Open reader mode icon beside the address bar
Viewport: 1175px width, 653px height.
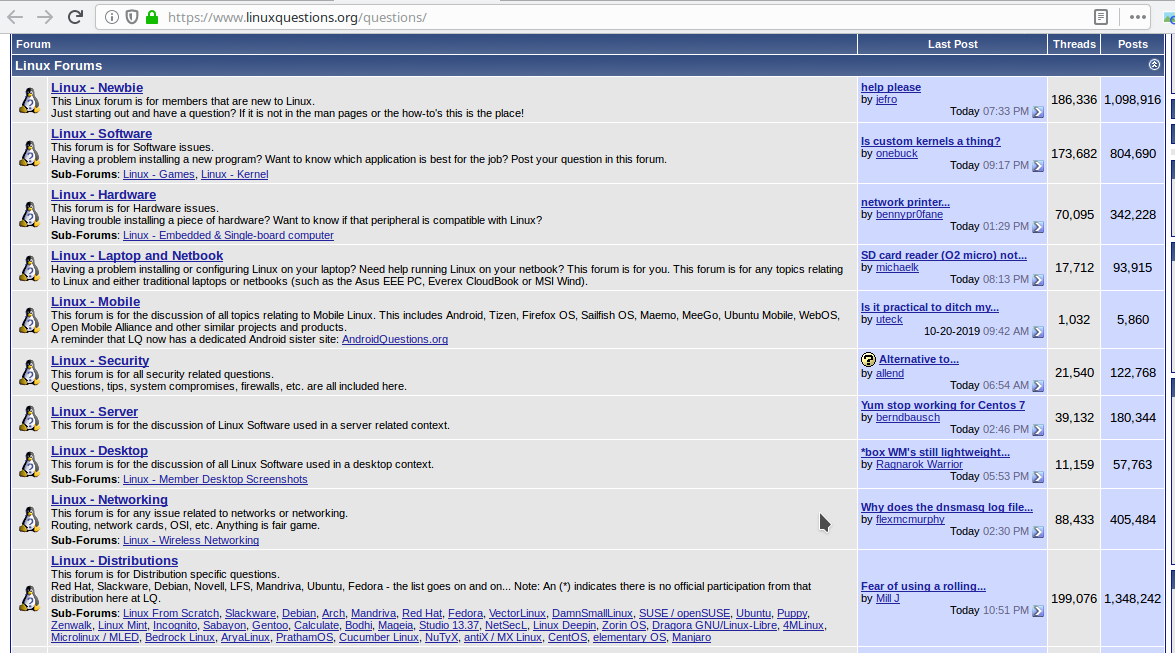point(1101,17)
